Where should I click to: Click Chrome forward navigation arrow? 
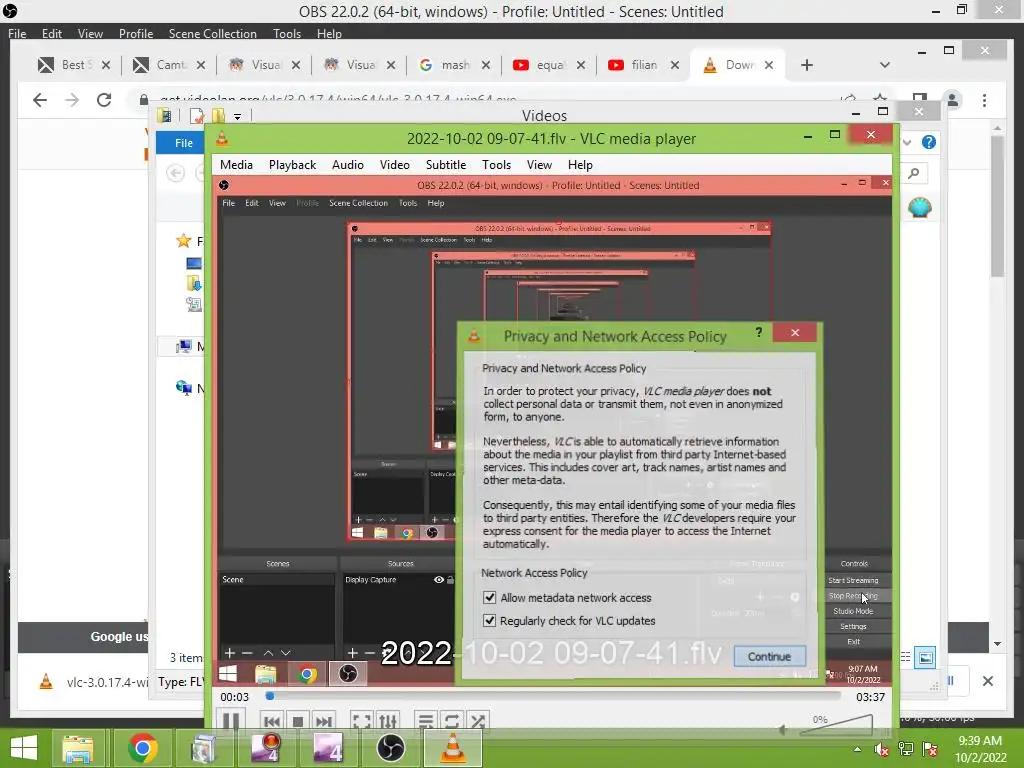(72, 100)
